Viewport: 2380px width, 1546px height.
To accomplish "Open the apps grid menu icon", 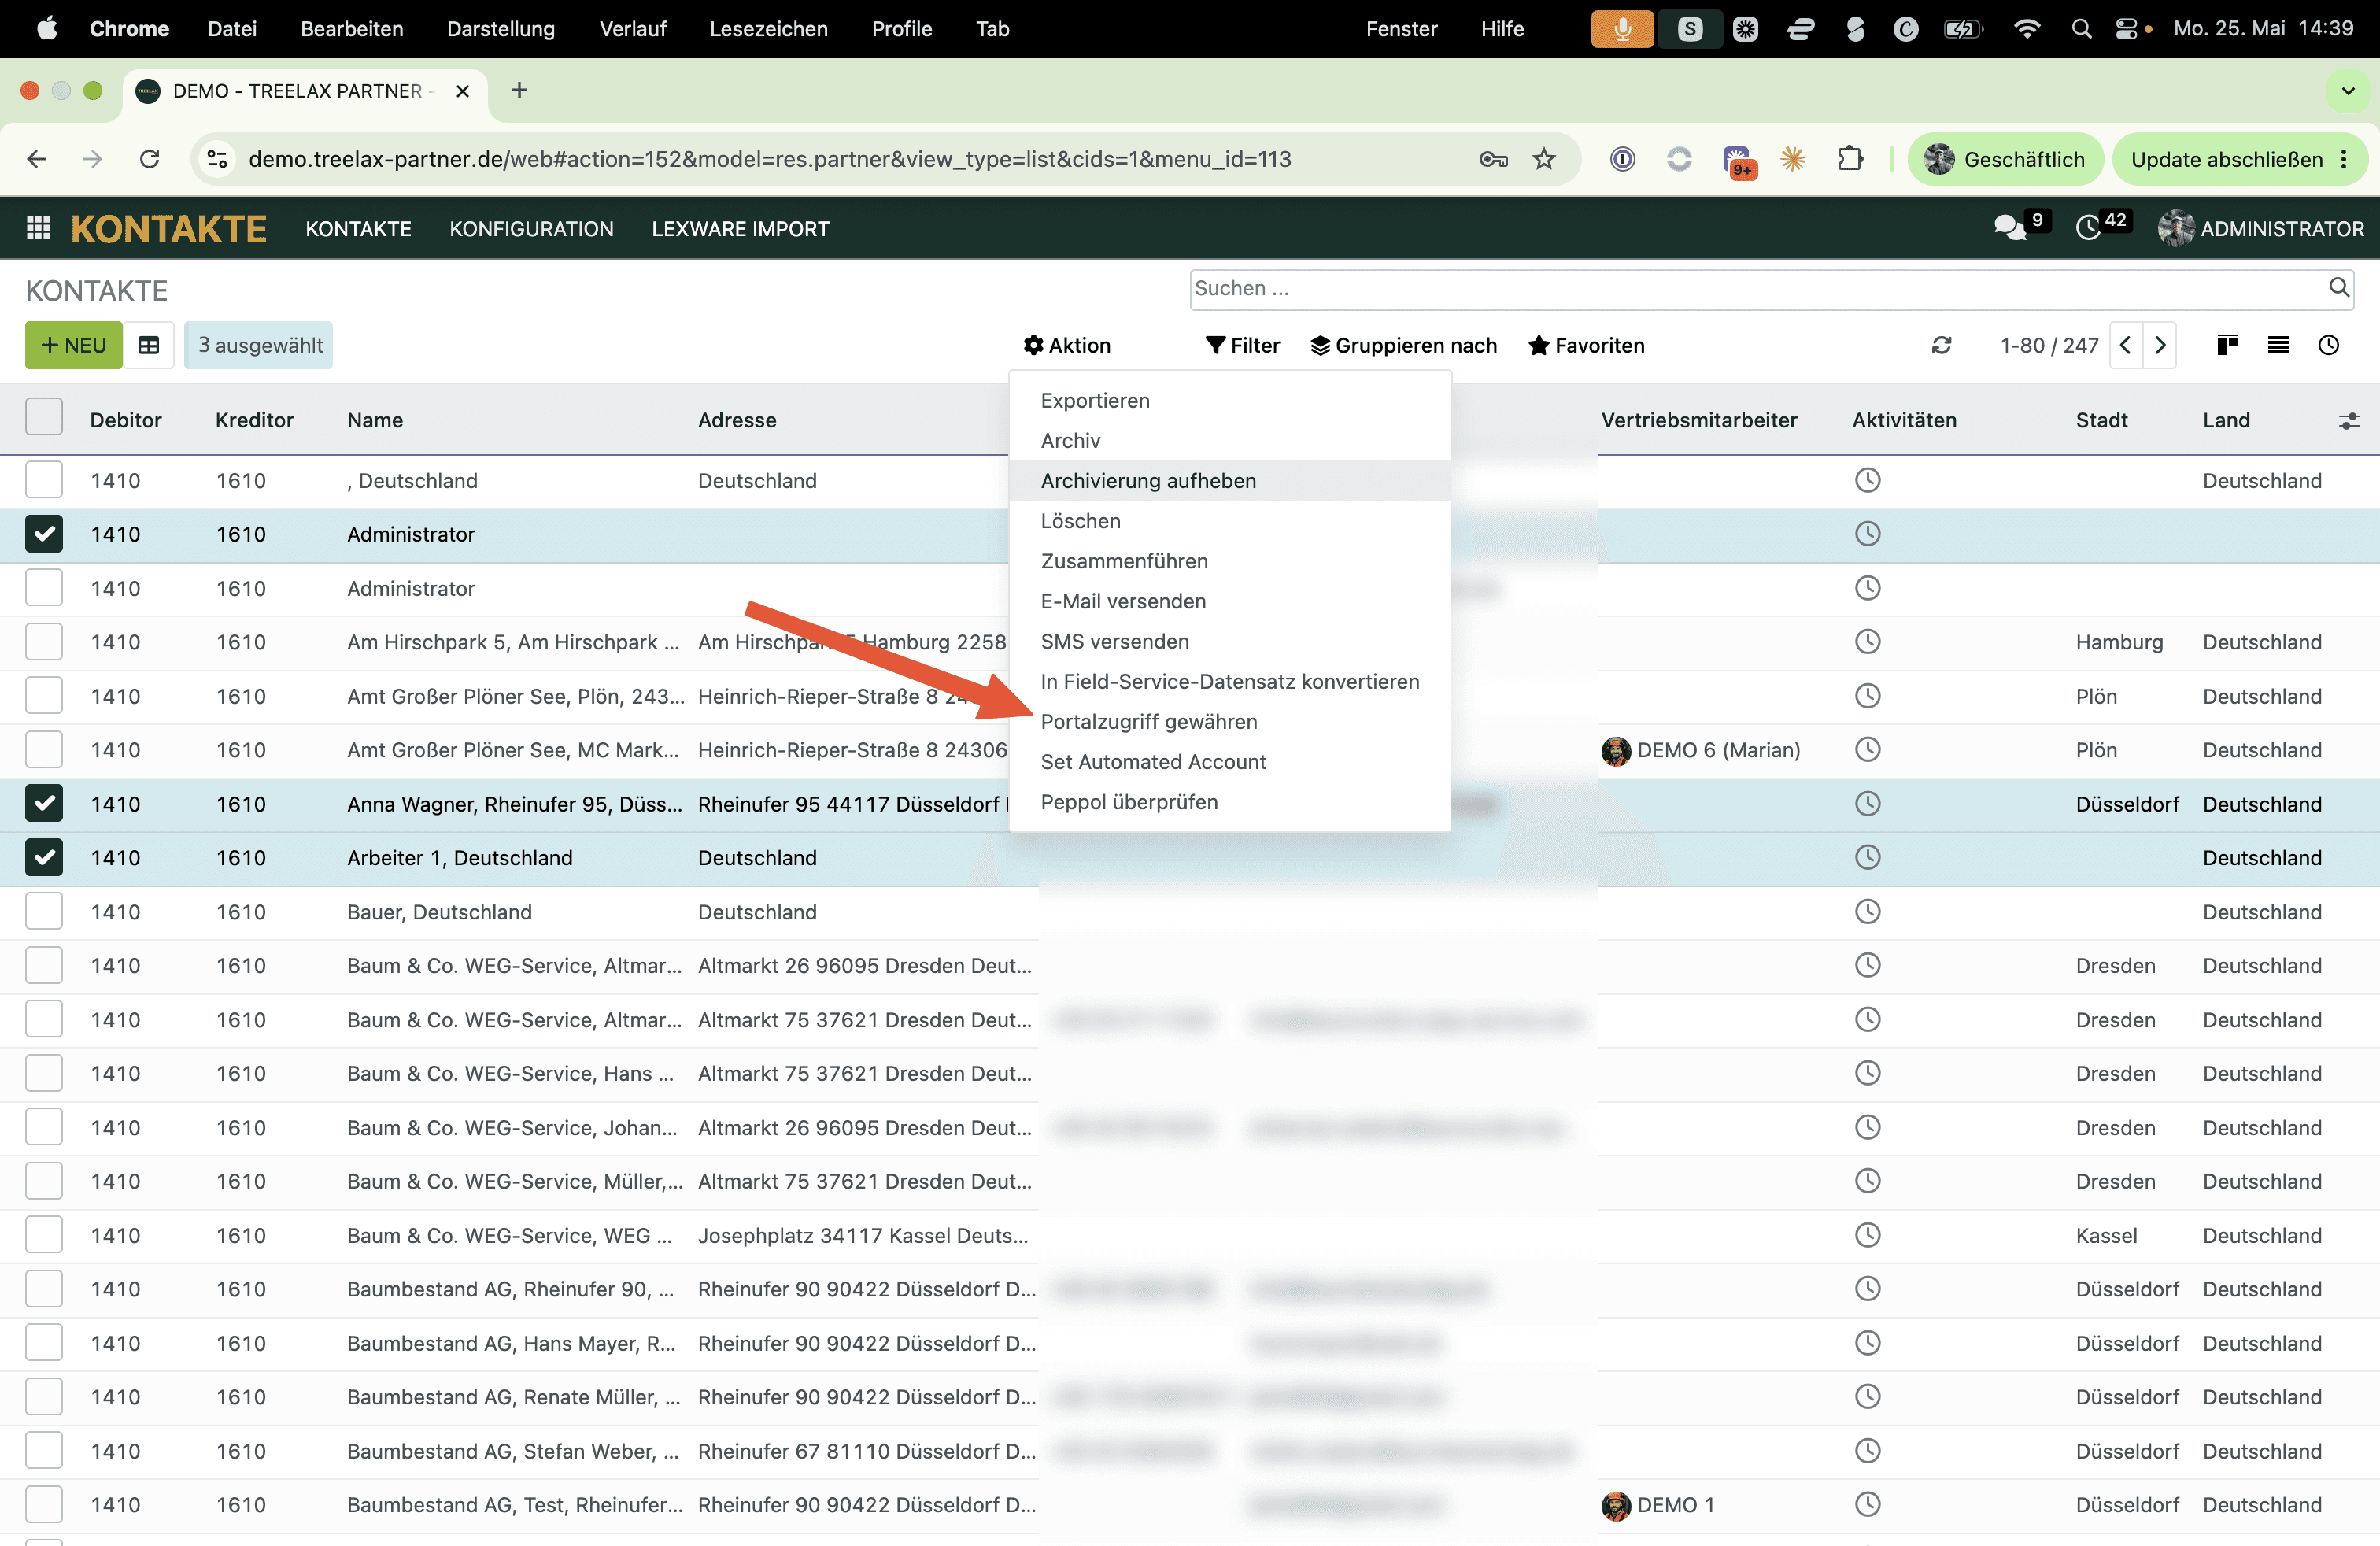I will click(x=38, y=228).
